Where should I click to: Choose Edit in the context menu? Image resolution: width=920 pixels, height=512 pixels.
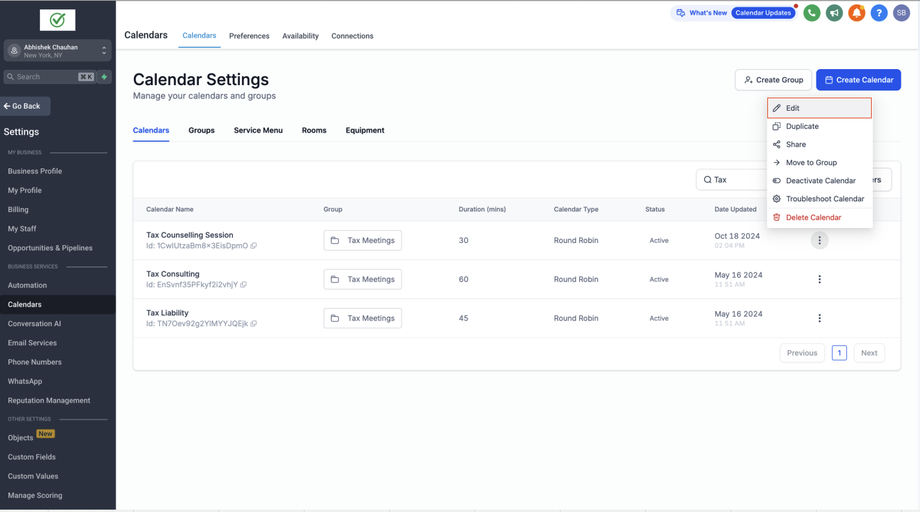(x=819, y=108)
